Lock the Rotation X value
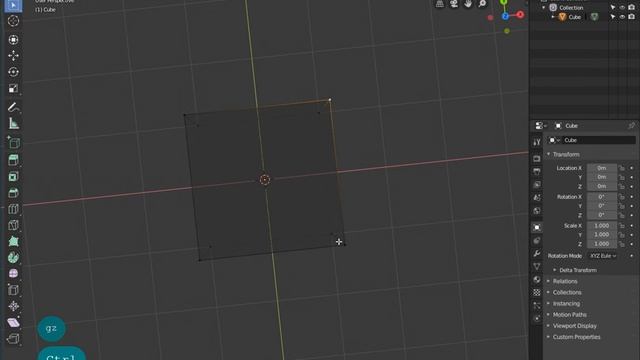Image resolution: width=640 pixels, height=360 pixels. point(622,197)
